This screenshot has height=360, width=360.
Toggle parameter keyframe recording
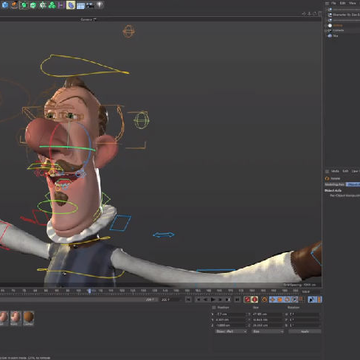(x=295, y=299)
